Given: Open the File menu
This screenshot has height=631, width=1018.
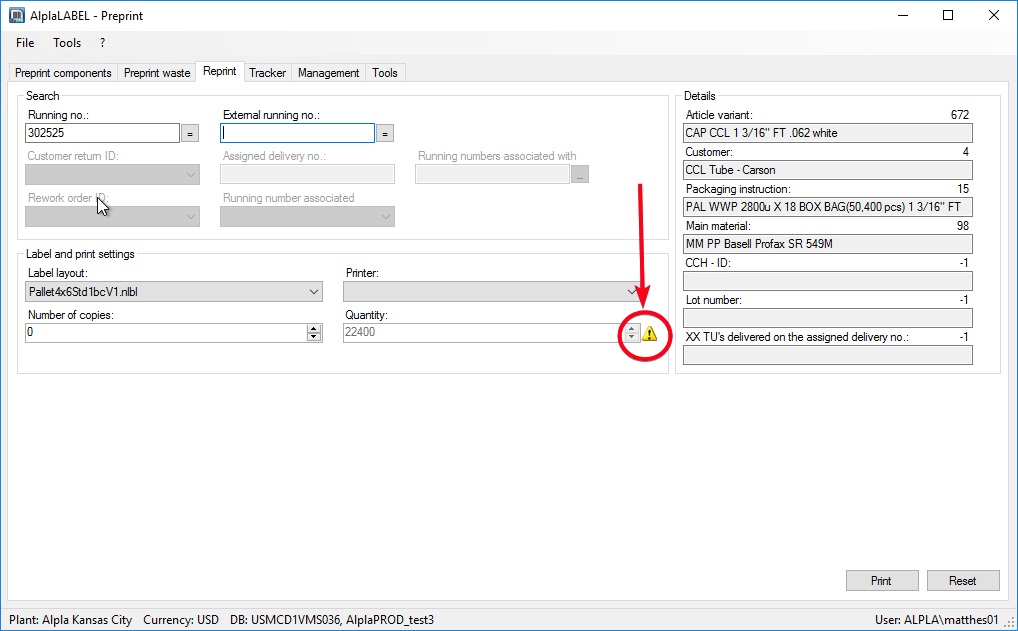Looking at the screenshot, I should click(25, 43).
